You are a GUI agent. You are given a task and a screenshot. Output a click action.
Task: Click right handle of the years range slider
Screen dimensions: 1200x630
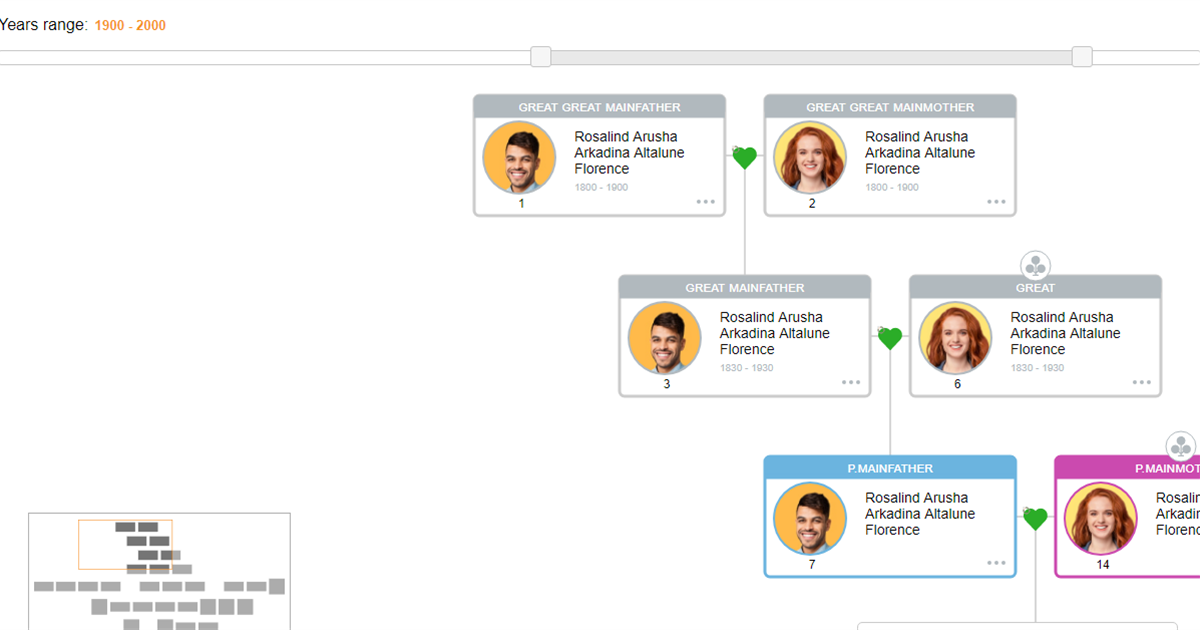pos(1081,57)
